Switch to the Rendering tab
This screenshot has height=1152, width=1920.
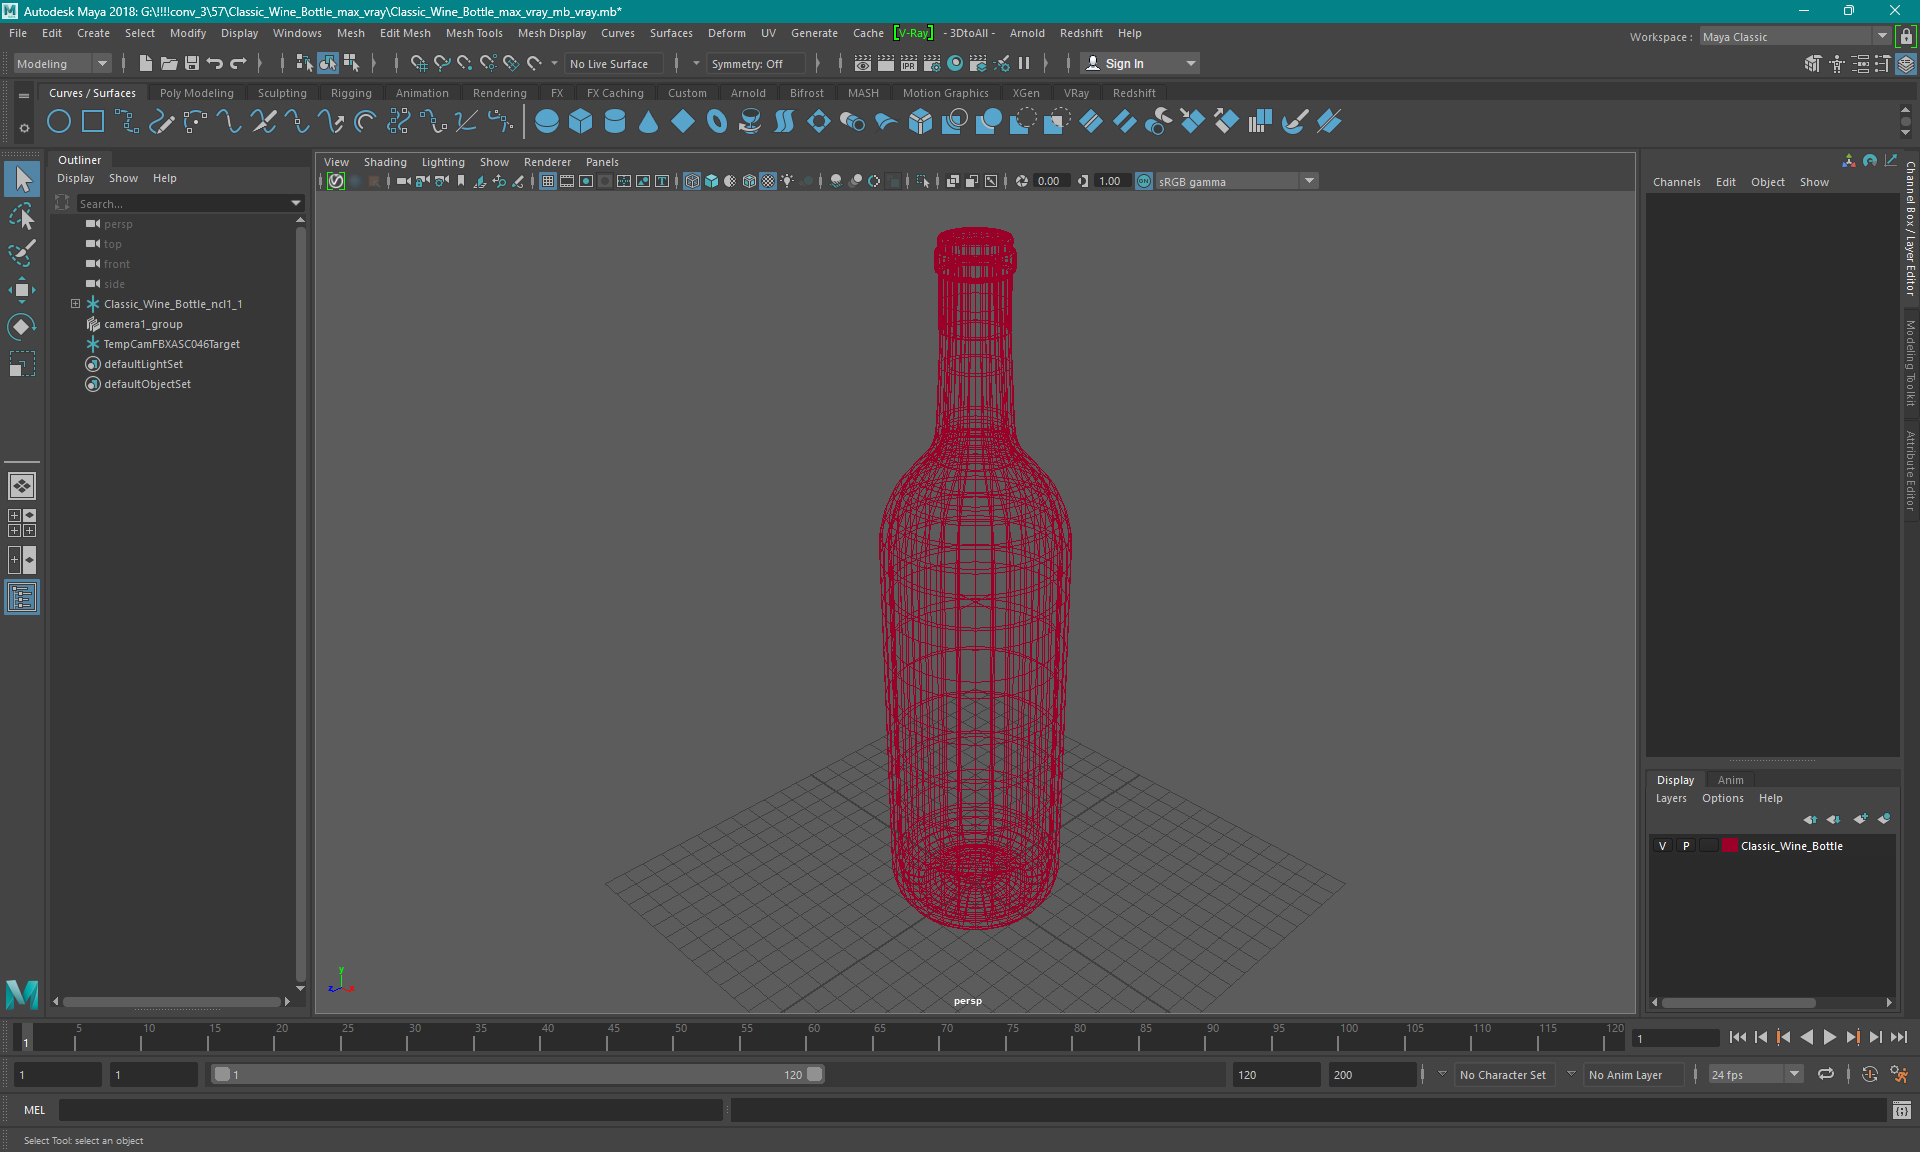[x=499, y=92]
